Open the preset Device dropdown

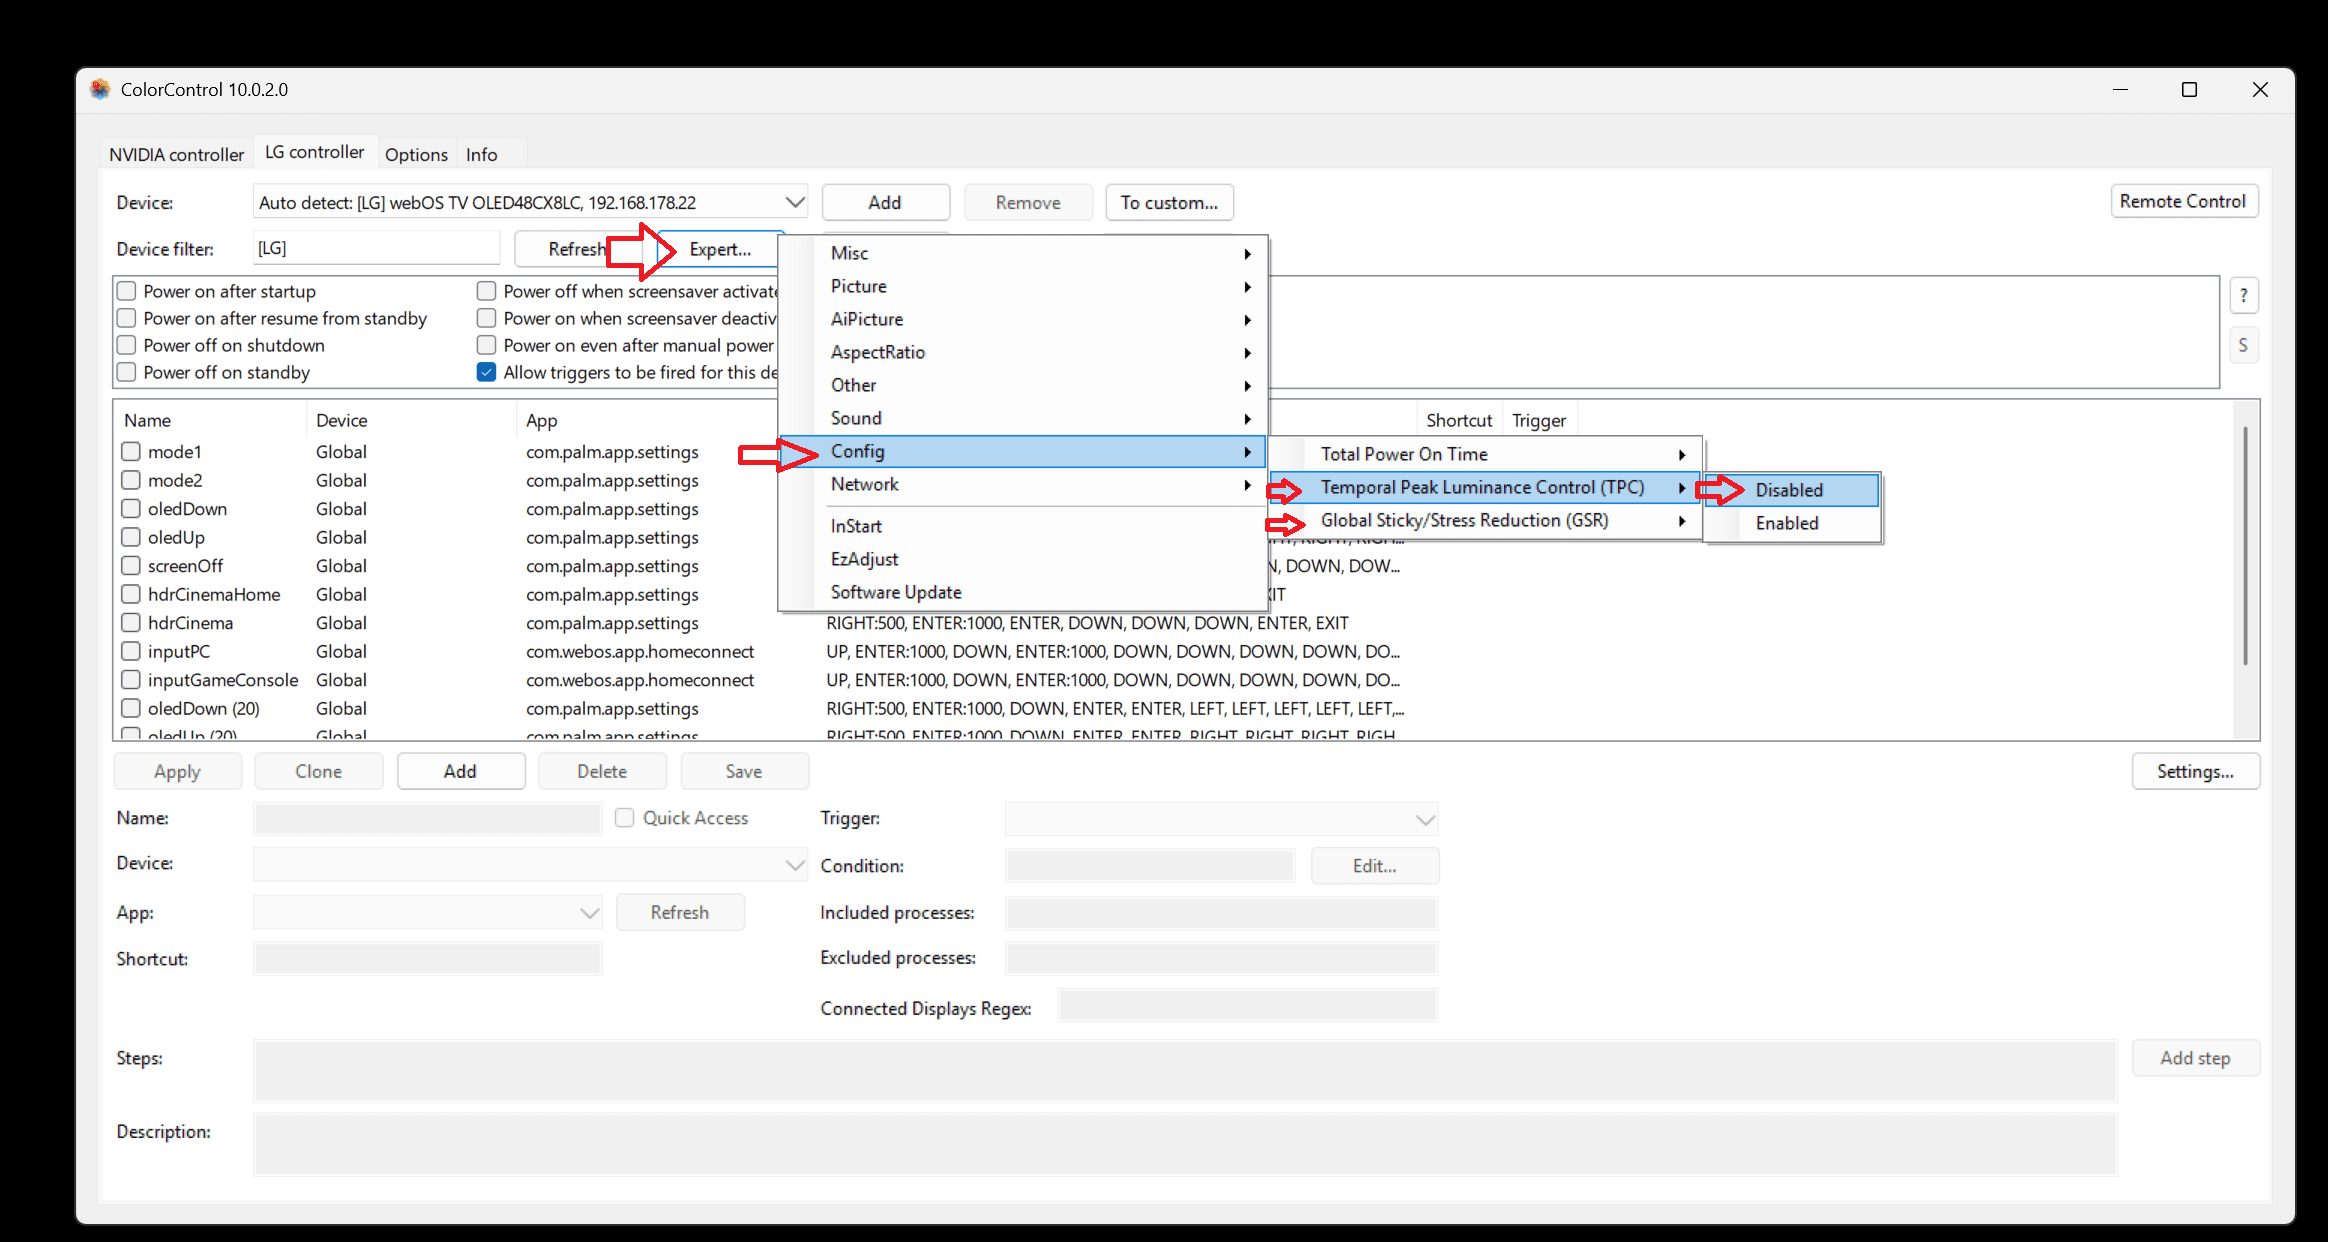tap(530, 864)
